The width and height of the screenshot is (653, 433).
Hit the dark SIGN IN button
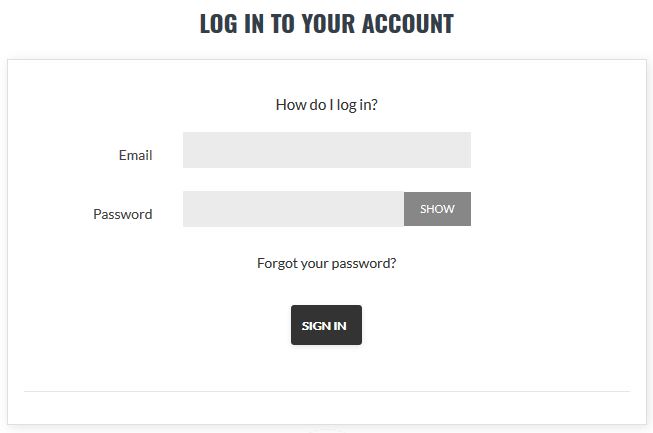[326, 325]
